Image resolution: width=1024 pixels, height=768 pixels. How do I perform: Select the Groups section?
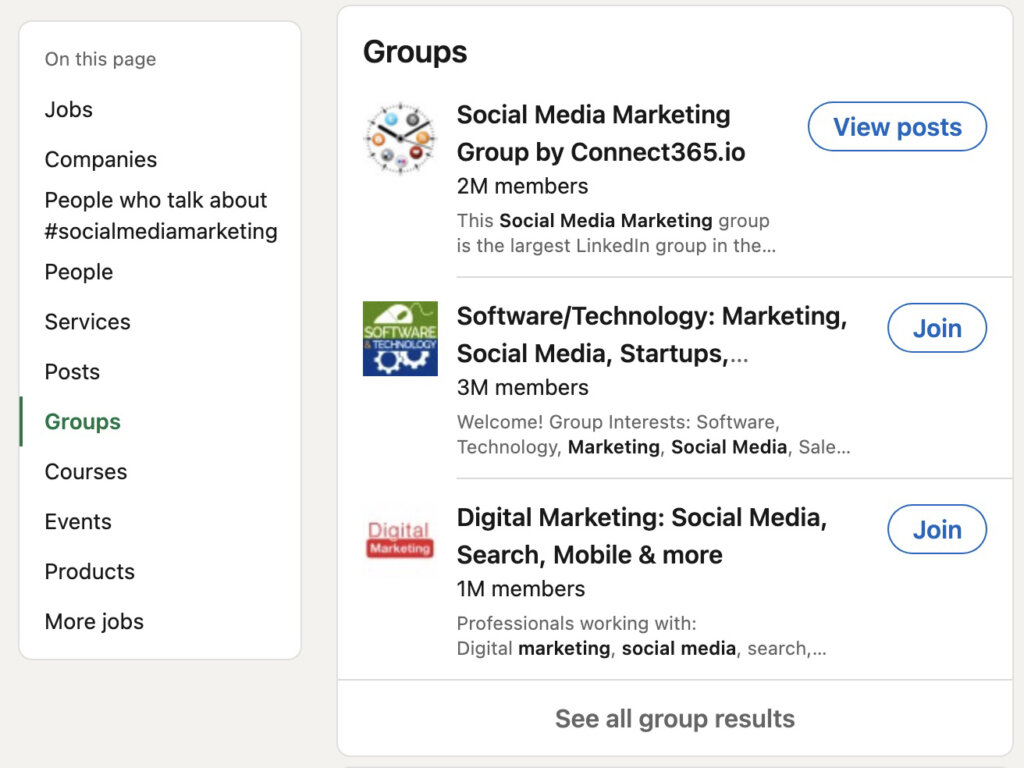(x=81, y=422)
